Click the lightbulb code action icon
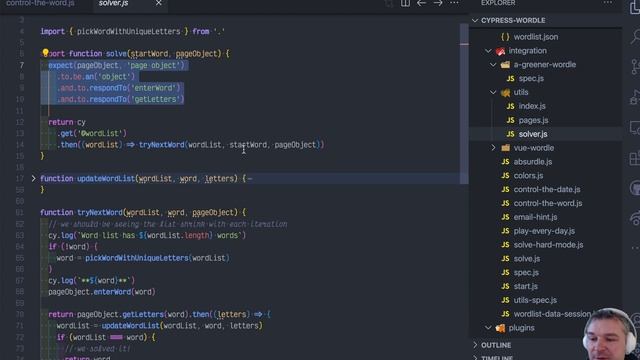This screenshot has width=640, height=360. point(45,53)
